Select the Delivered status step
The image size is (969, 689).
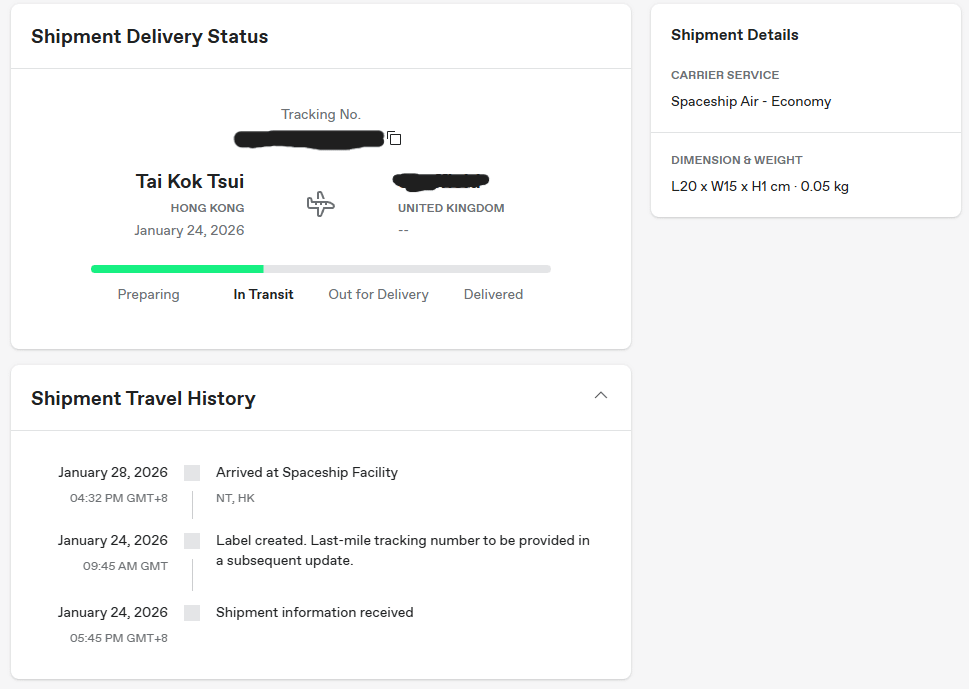point(493,295)
